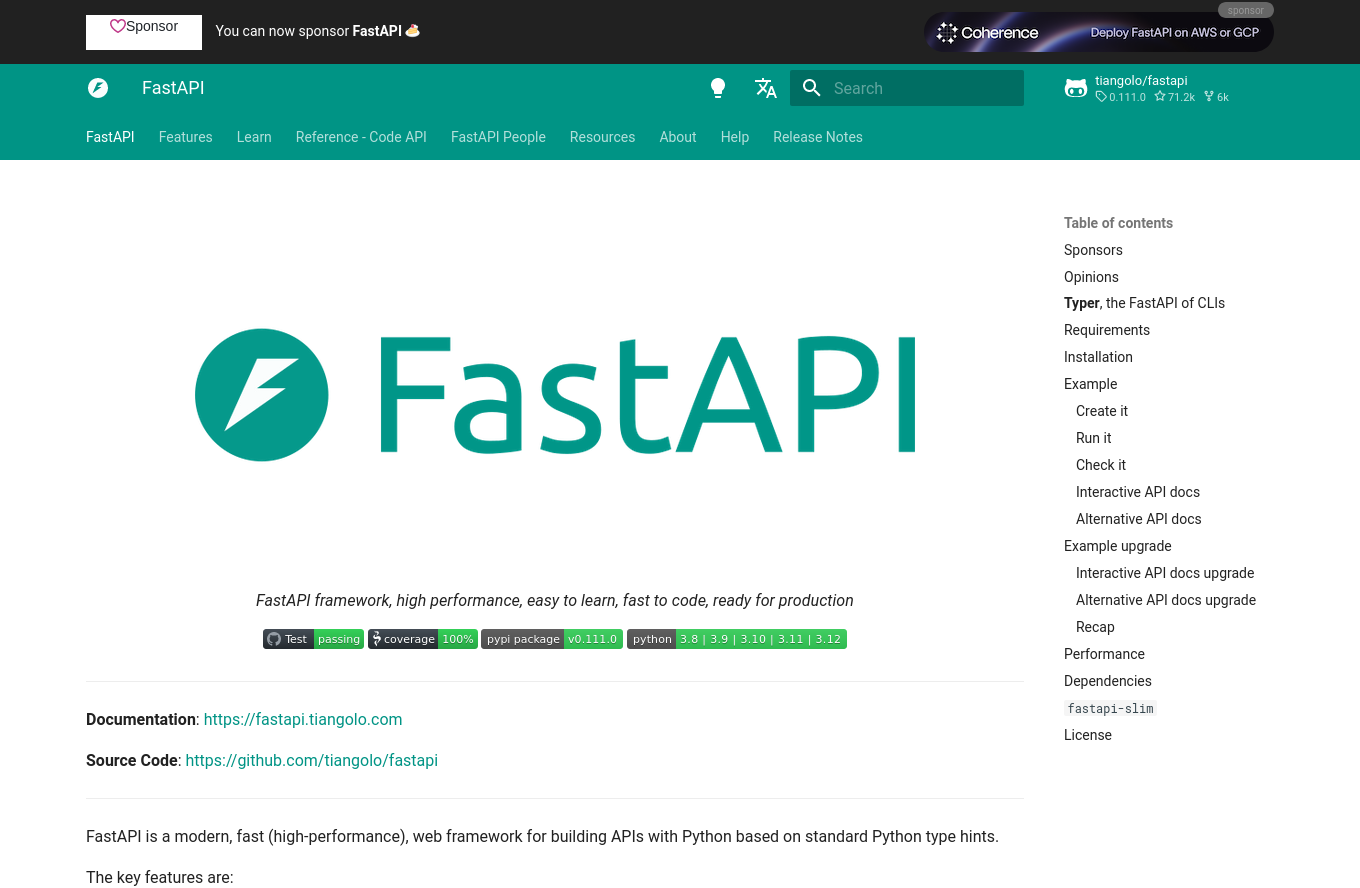The width and height of the screenshot is (1360, 888).
Task: Click the coverage 100% badge
Action: coord(423,639)
